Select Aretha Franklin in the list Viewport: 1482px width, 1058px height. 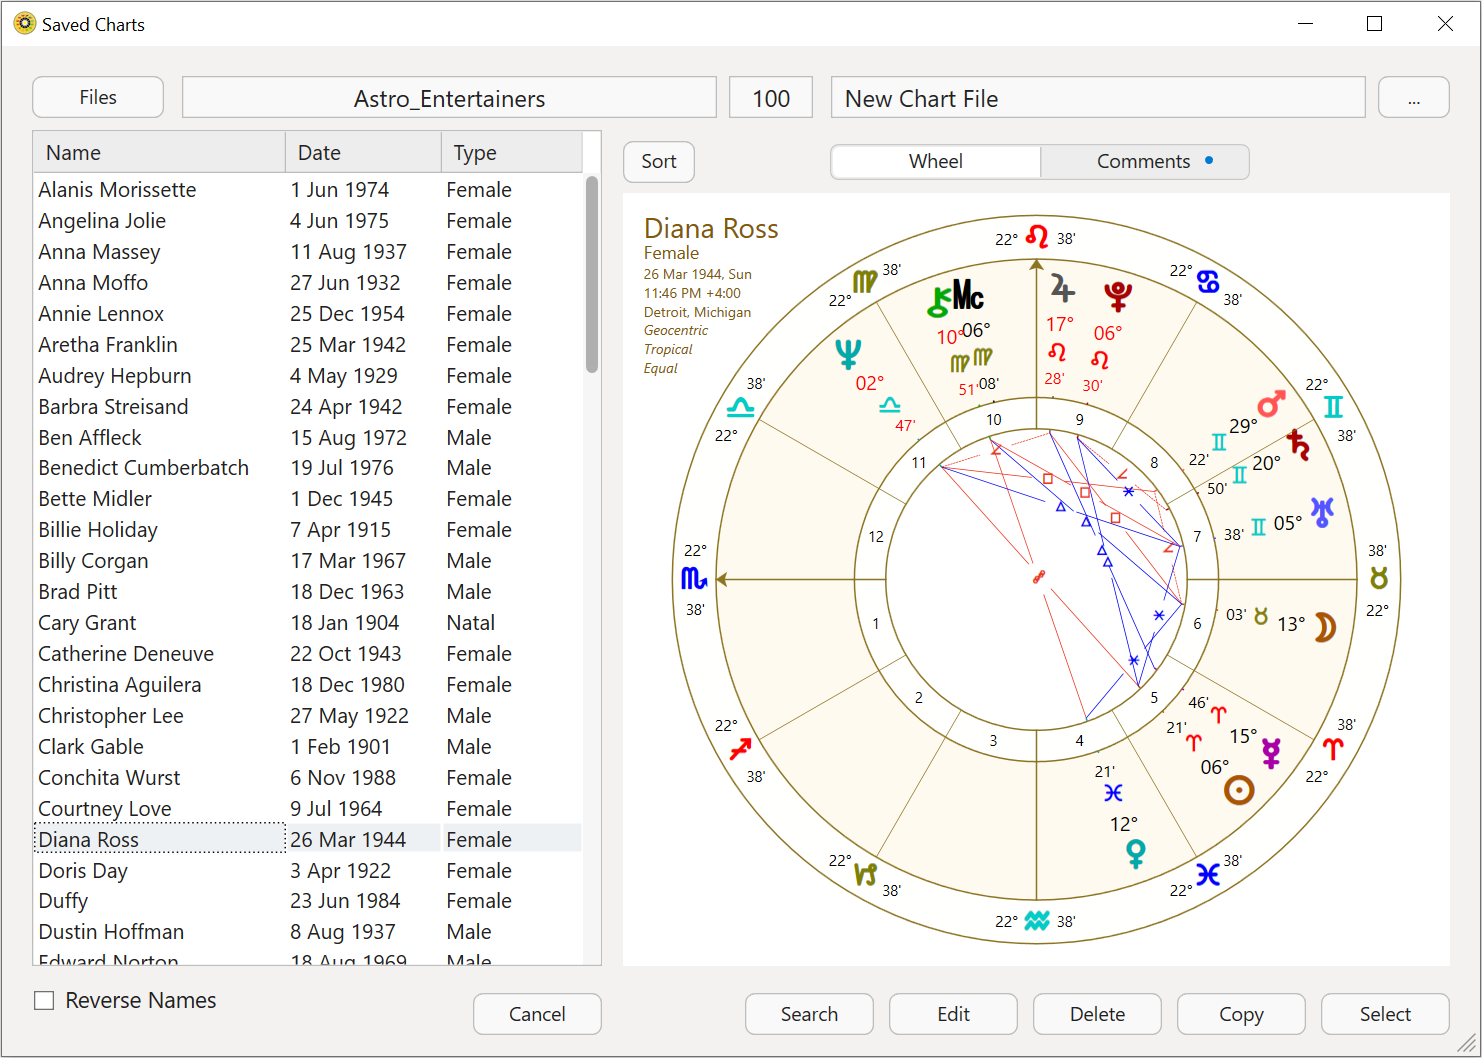click(x=308, y=344)
